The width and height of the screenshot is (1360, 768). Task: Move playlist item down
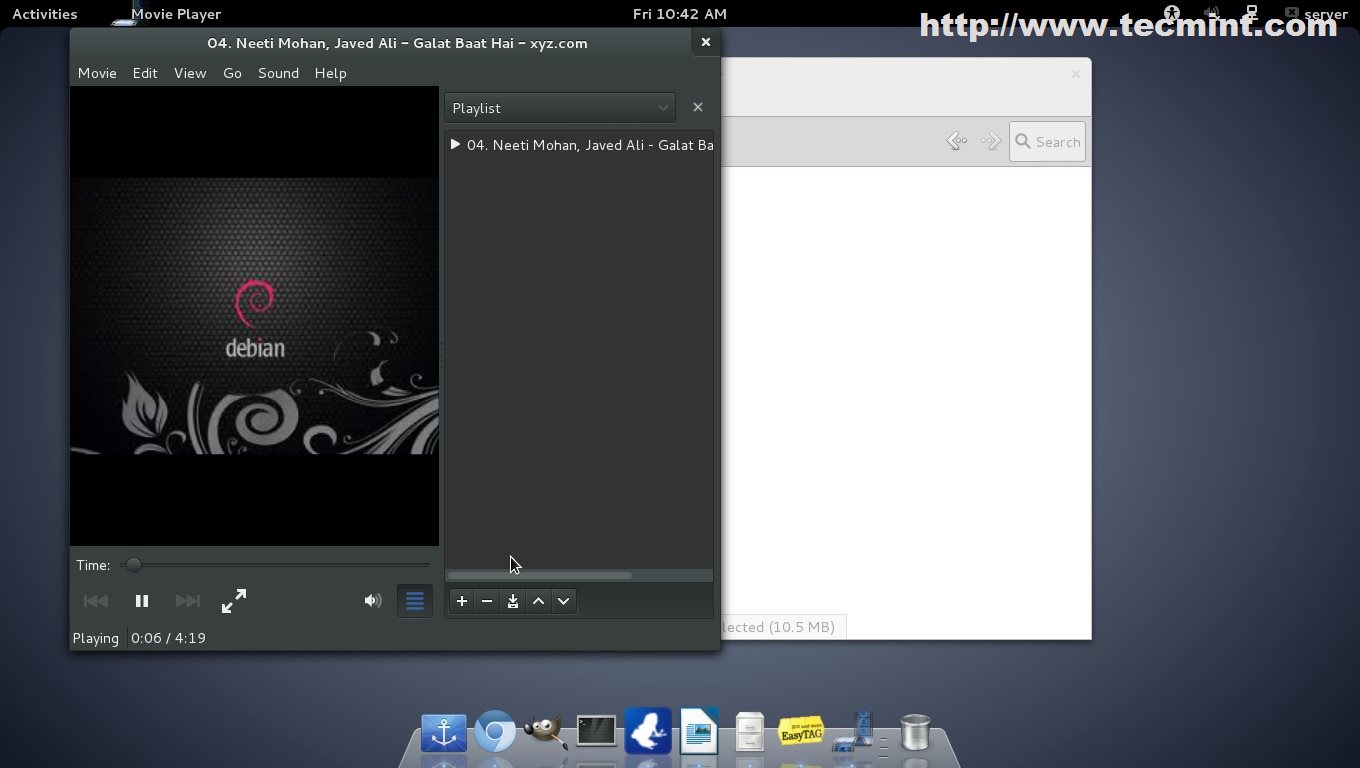(x=564, y=601)
